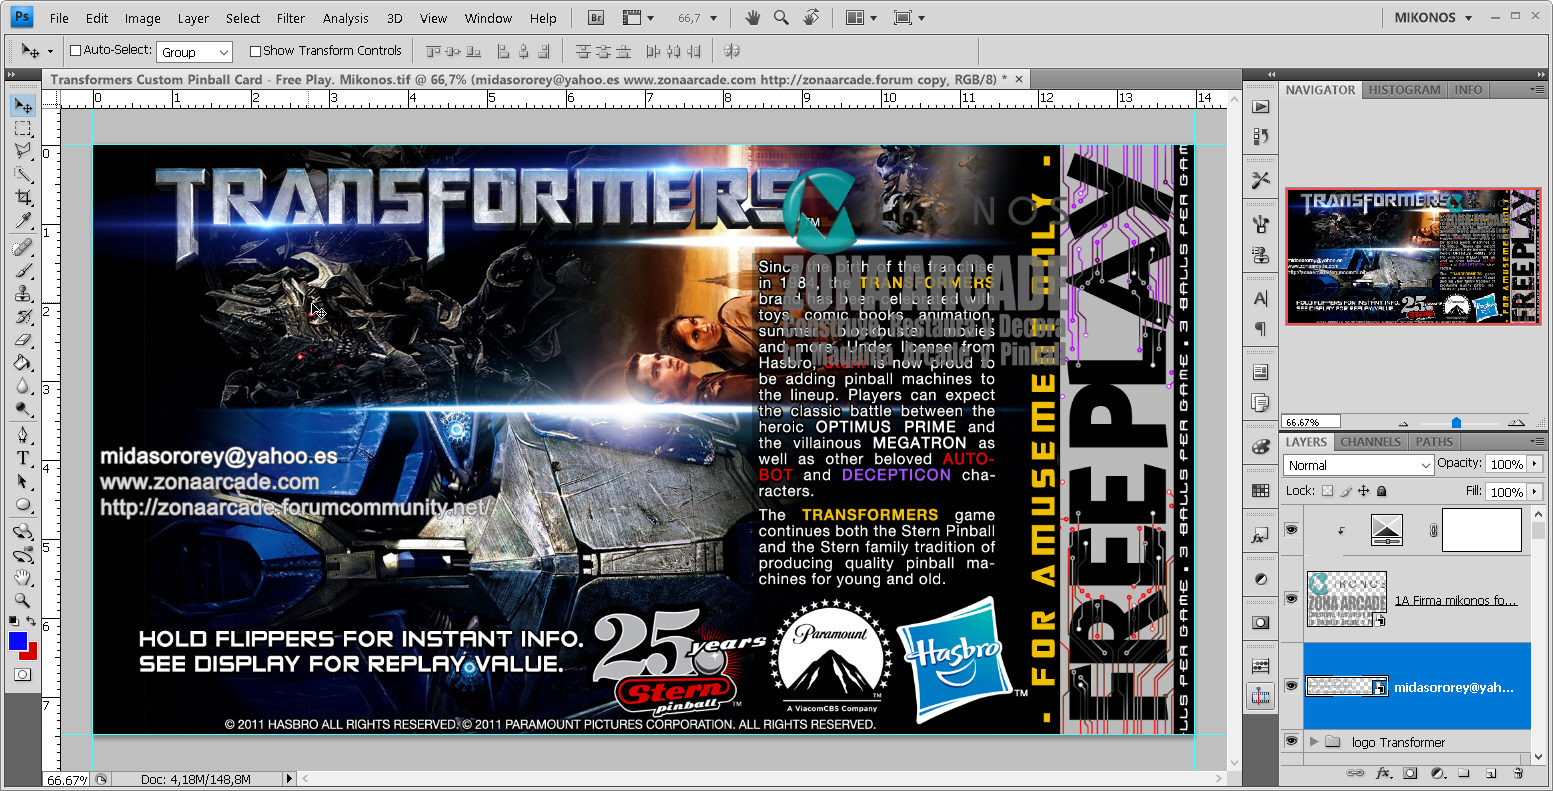Enable Show Transform Controls checkbox
The width and height of the screenshot is (1553, 791).
tap(255, 51)
